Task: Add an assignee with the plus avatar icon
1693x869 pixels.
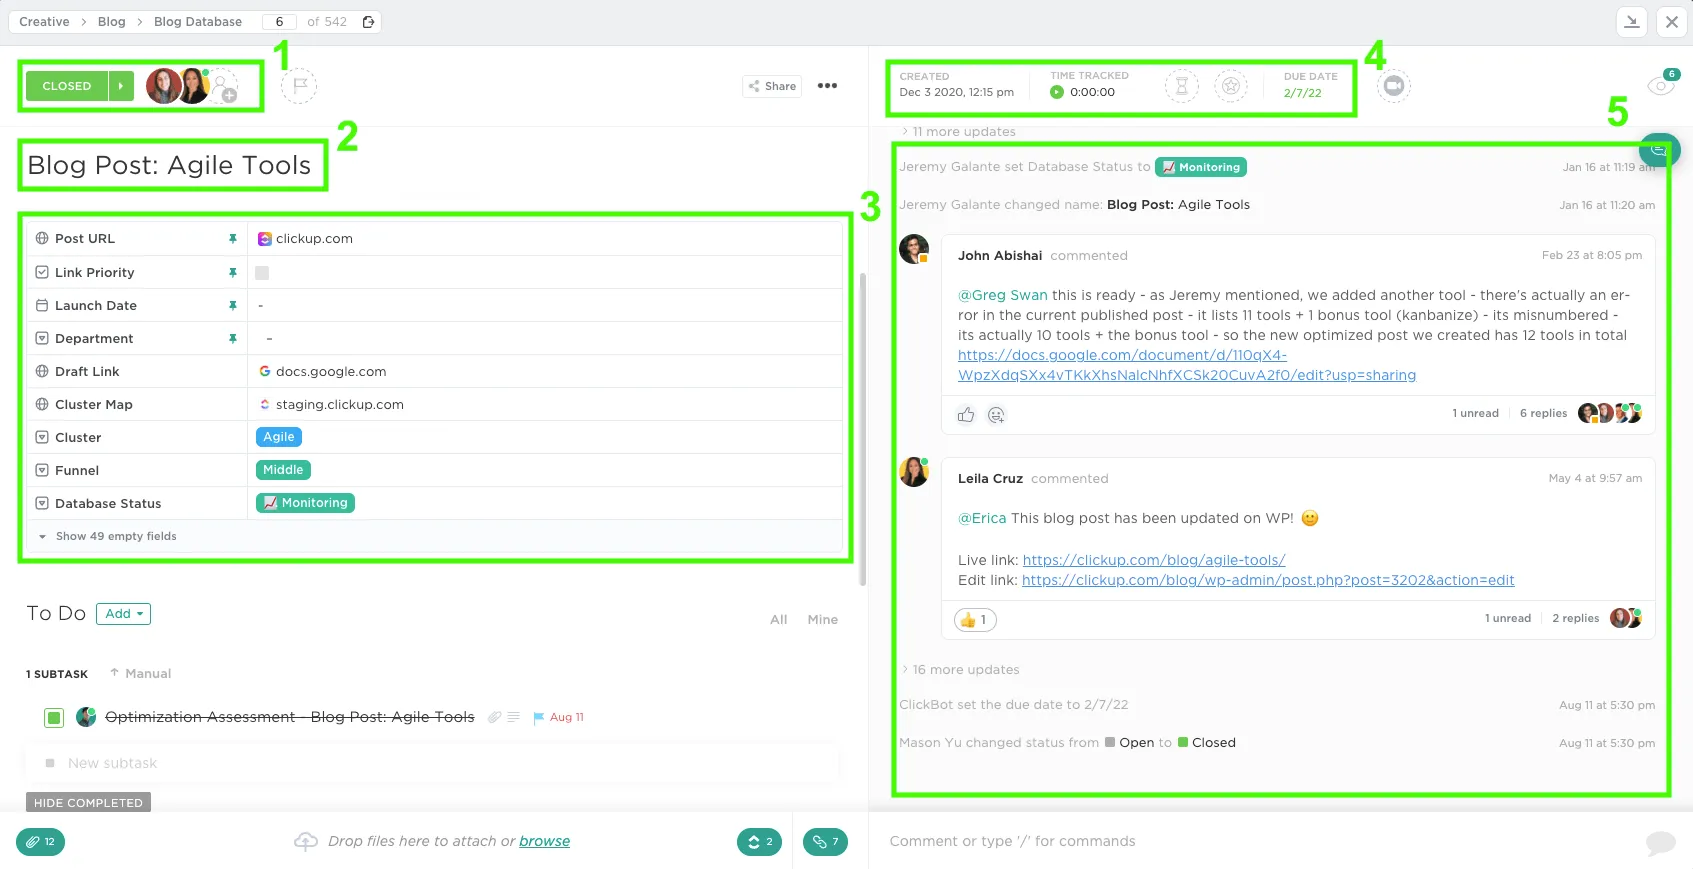Action: click(224, 87)
